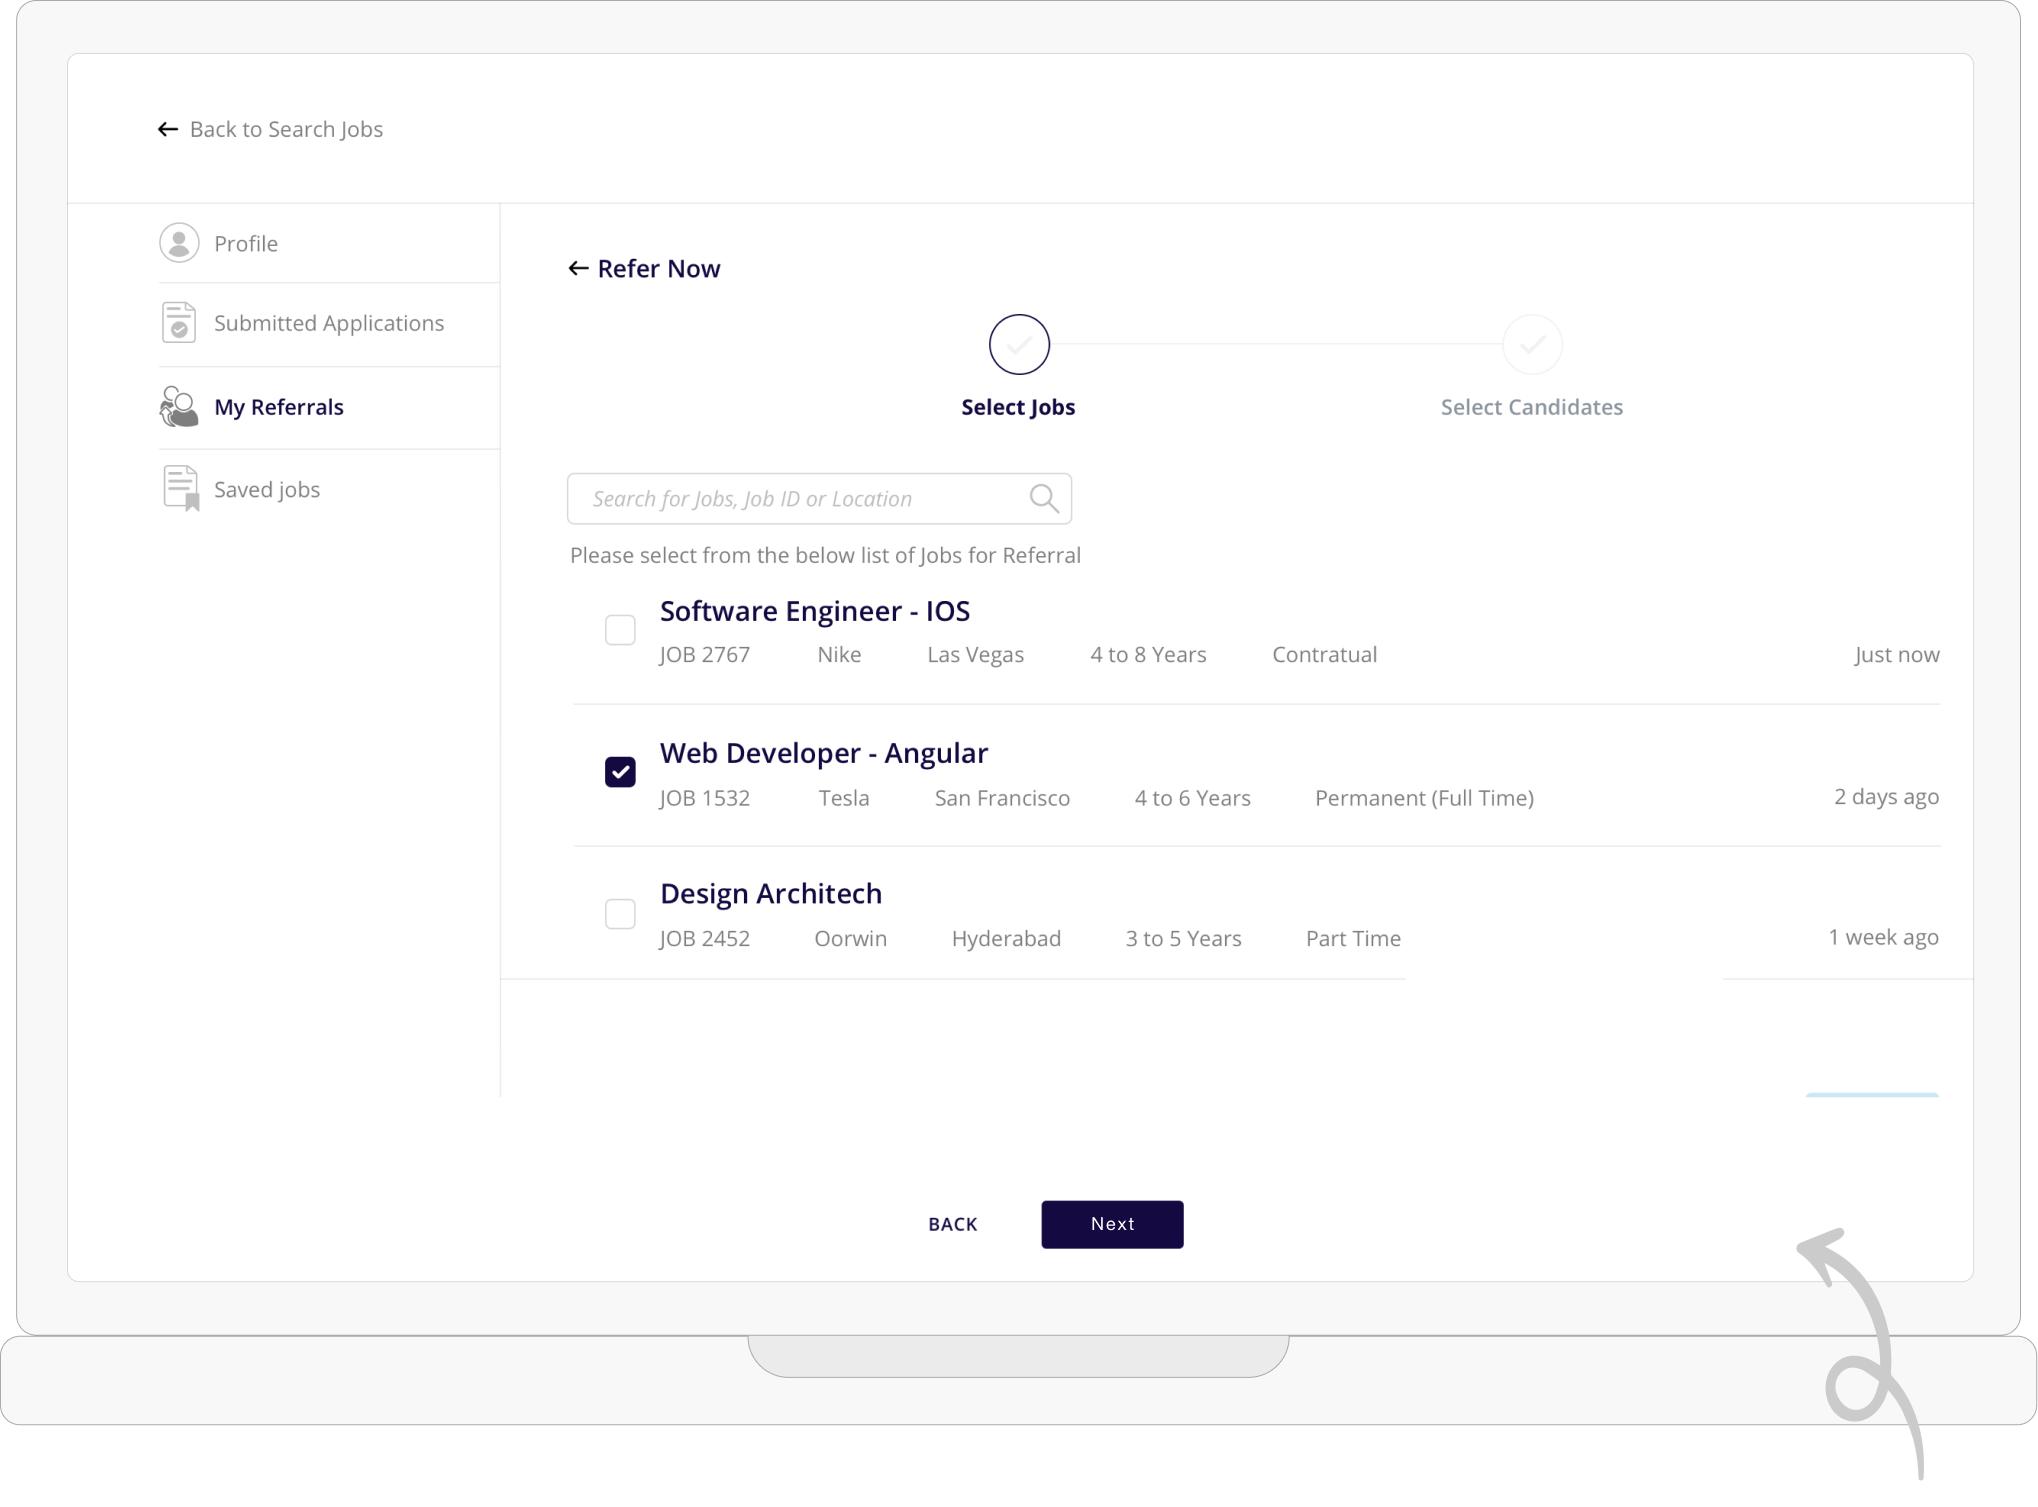Open the Web Developer - Angular job title
This screenshot has height=1507, width=2038.
click(824, 753)
